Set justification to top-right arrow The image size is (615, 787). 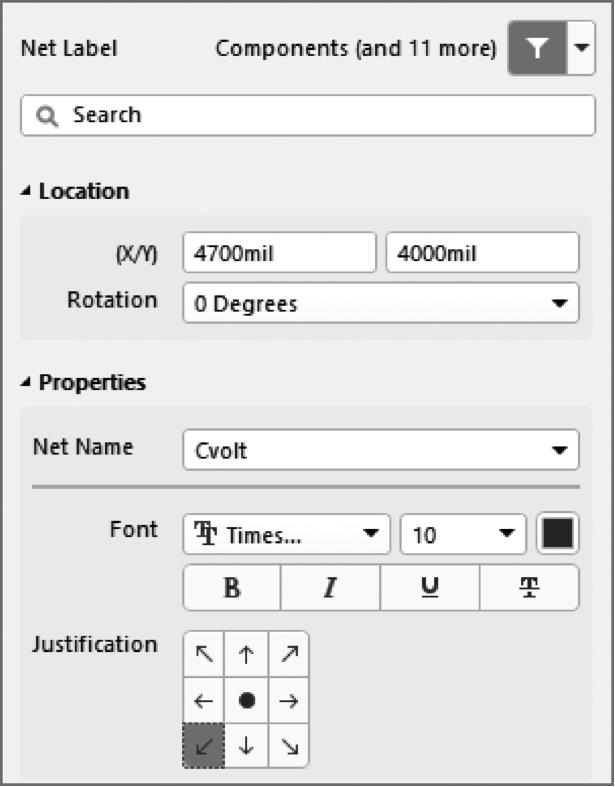click(289, 654)
